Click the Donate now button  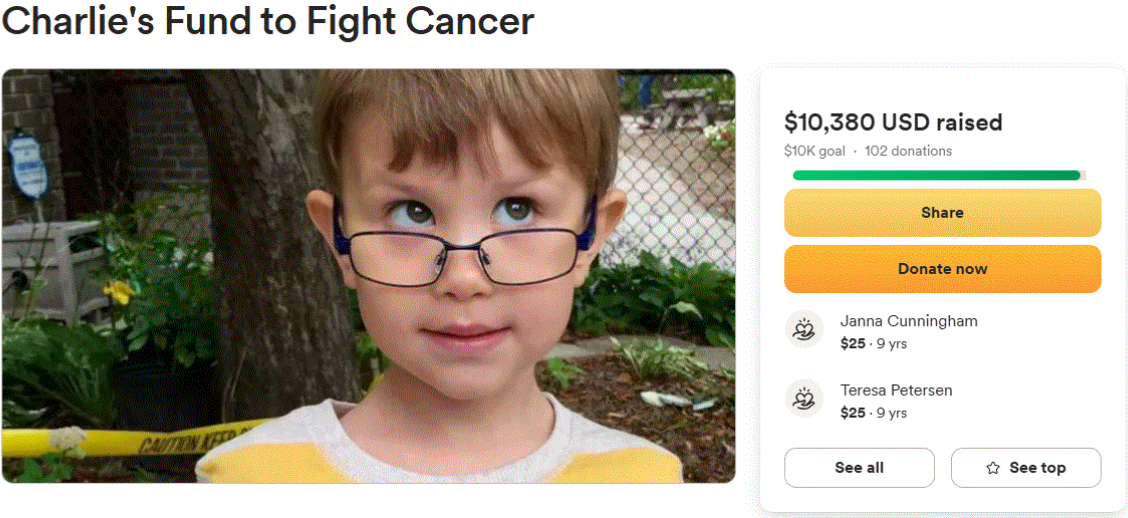(942, 269)
